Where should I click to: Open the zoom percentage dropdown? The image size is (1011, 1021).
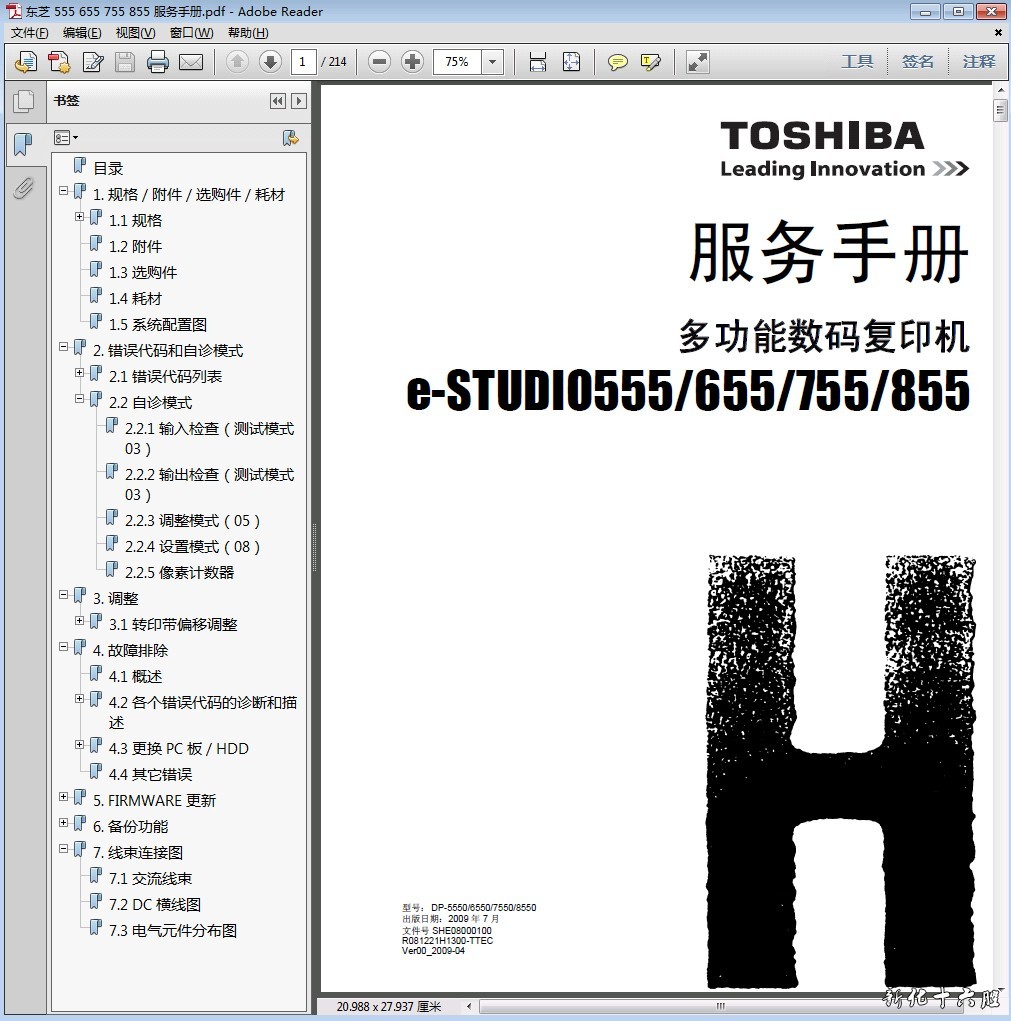492,62
